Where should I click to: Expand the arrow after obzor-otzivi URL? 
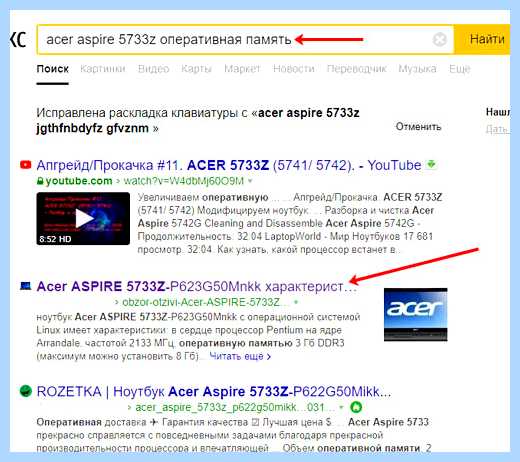[x=296, y=303]
